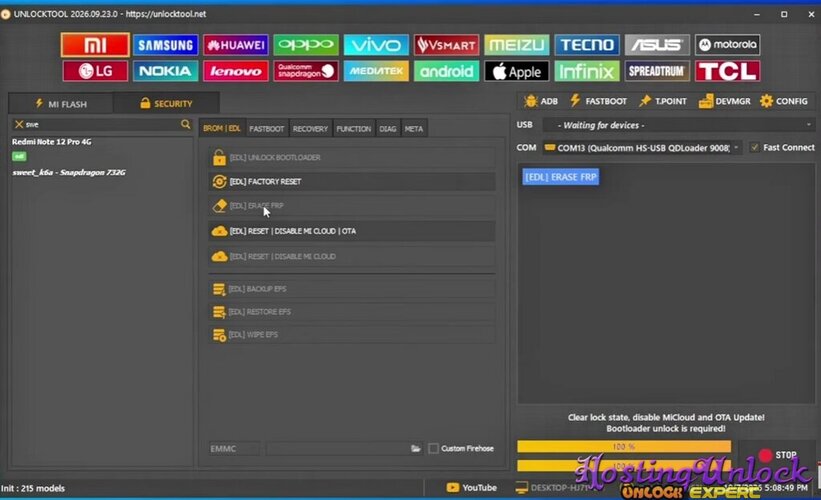
Task: Clear the model search with X icon
Action: (19, 124)
